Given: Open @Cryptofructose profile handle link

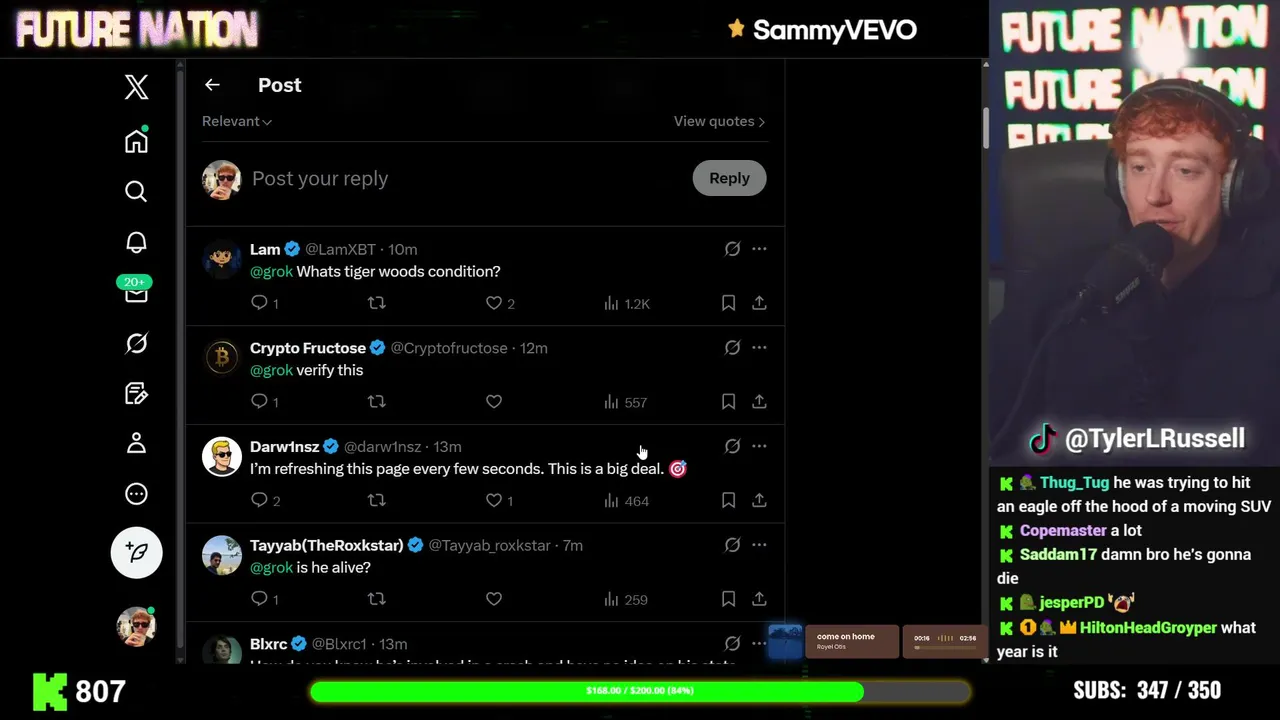Looking at the screenshot, I should click(x=449, y=348).
